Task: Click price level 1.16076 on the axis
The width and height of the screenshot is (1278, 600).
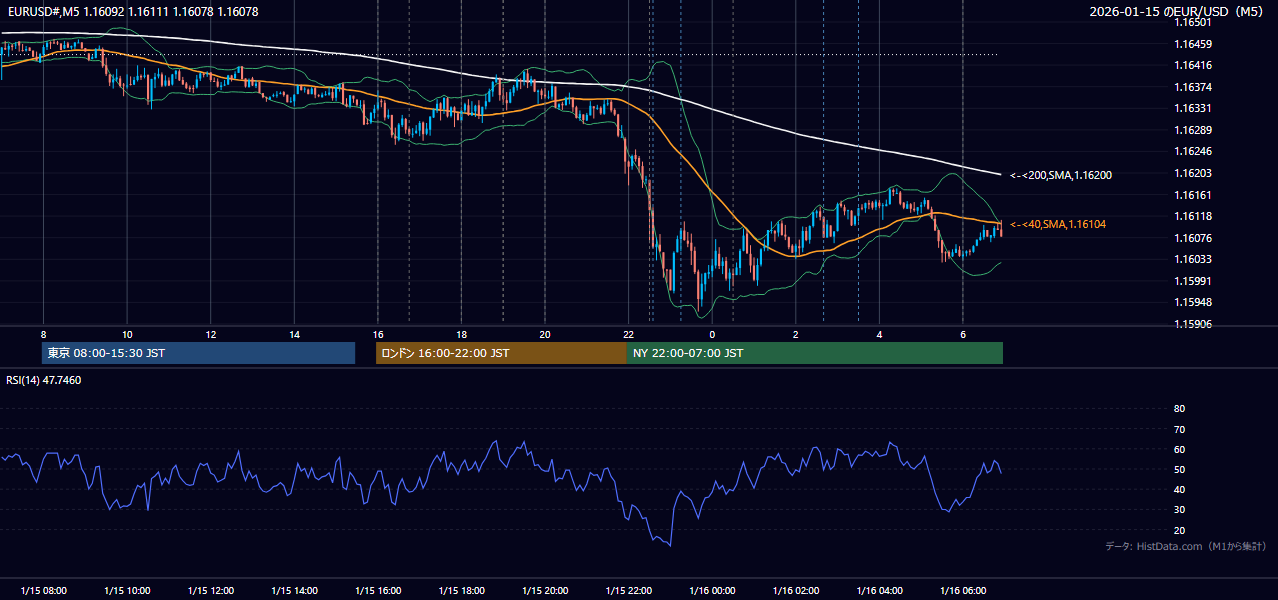Action: click(x=1193, y=238)
